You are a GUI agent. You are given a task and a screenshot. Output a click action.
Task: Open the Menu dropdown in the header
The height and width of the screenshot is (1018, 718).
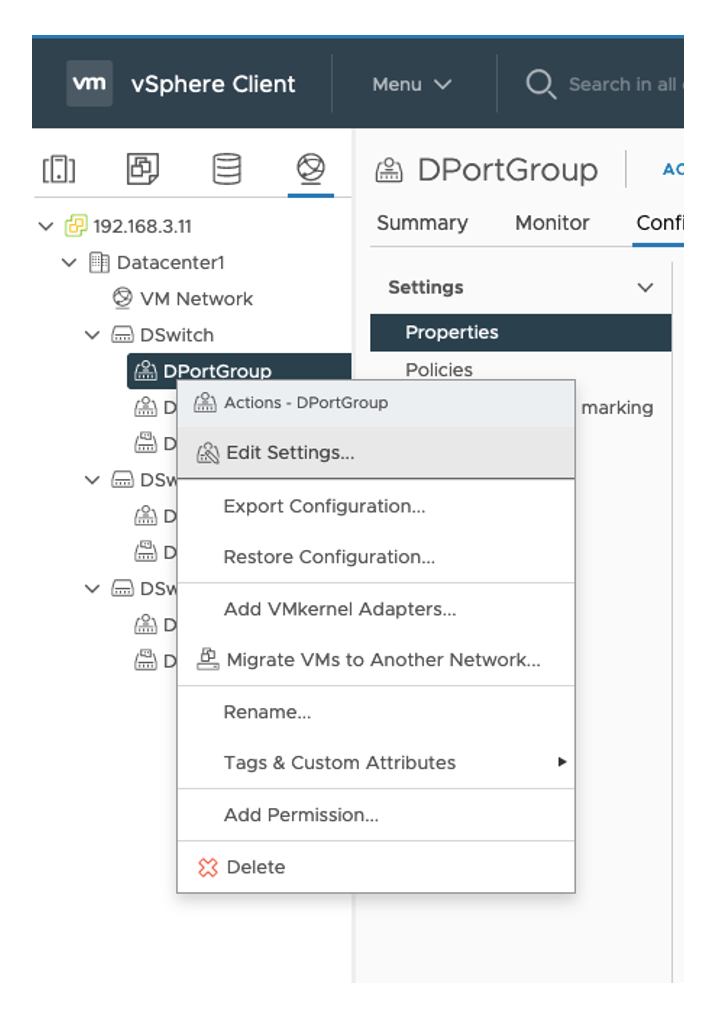coord(412,84)
